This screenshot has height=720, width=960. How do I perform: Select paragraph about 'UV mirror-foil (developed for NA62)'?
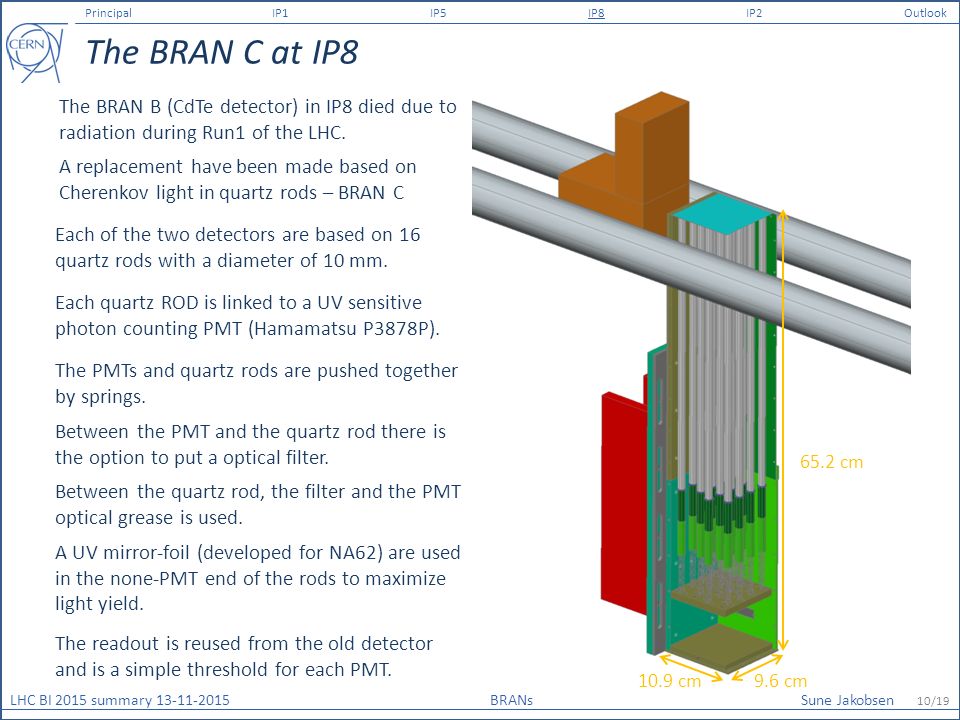point(258,578)
